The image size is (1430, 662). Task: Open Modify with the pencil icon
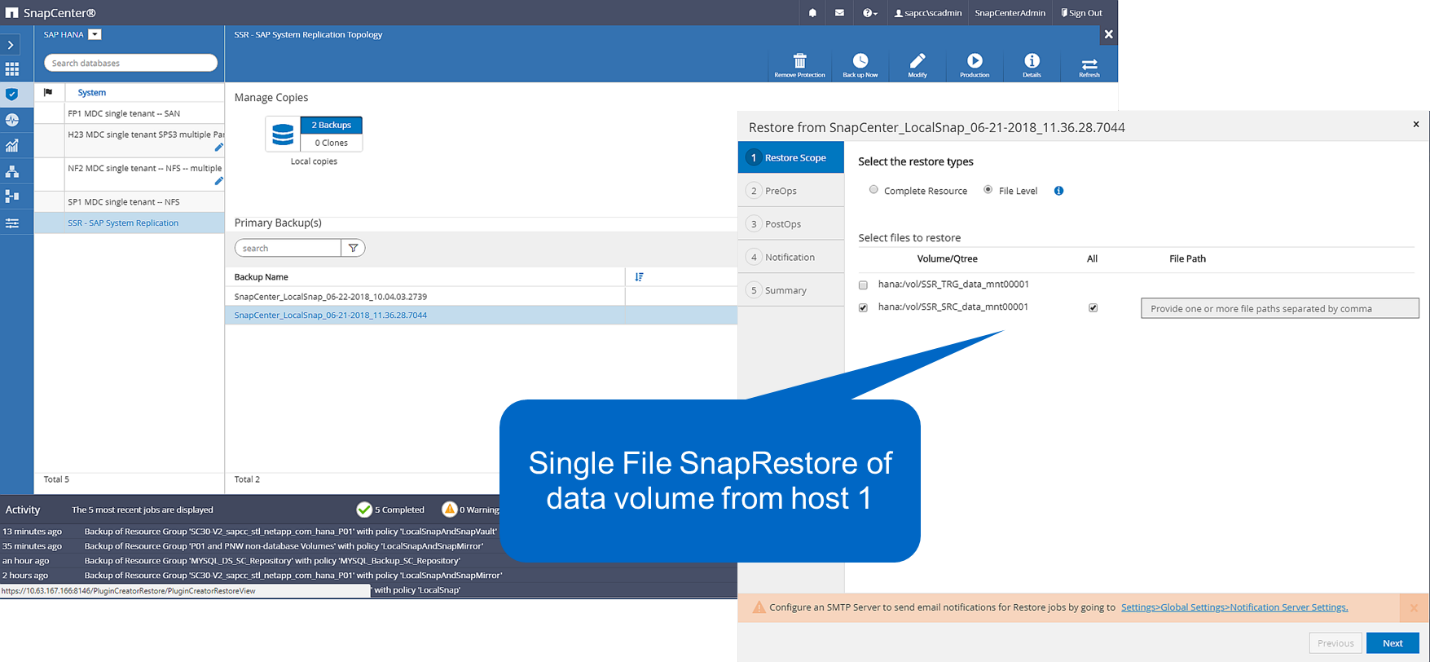(x=917, y=62)
